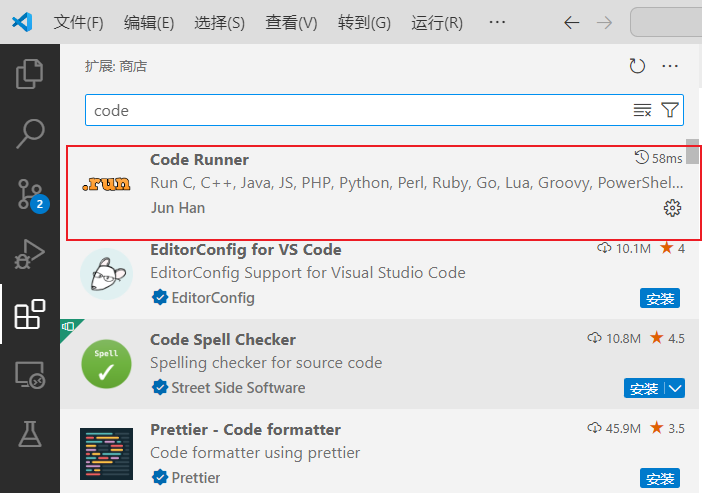Open Code Spell Checker title
702x493 pixels.
(223, 340)
